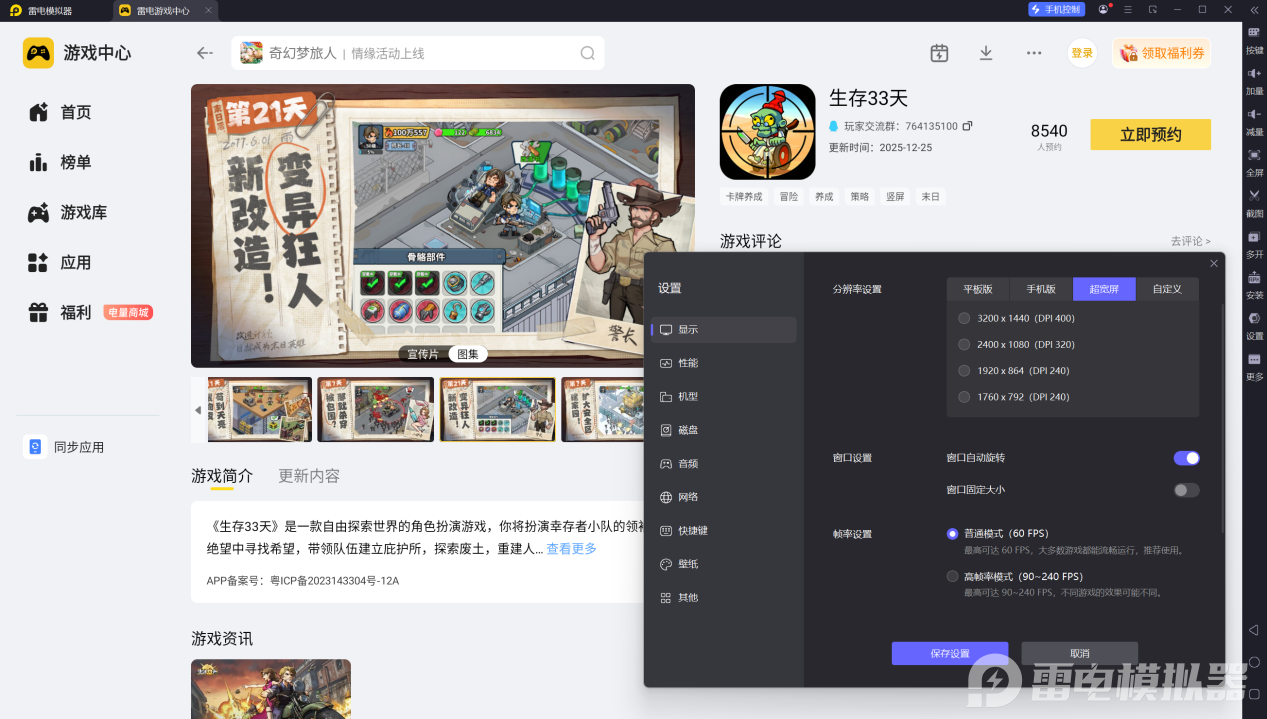Click the 去评论 link
This screenshot has width=1267, height=719.
pos(1190,241)
